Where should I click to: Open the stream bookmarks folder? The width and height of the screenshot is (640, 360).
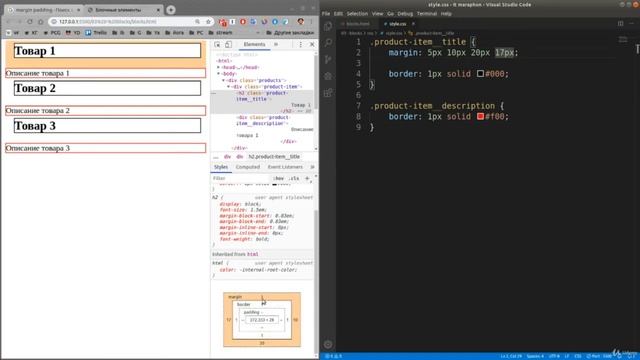click(220, 32)
